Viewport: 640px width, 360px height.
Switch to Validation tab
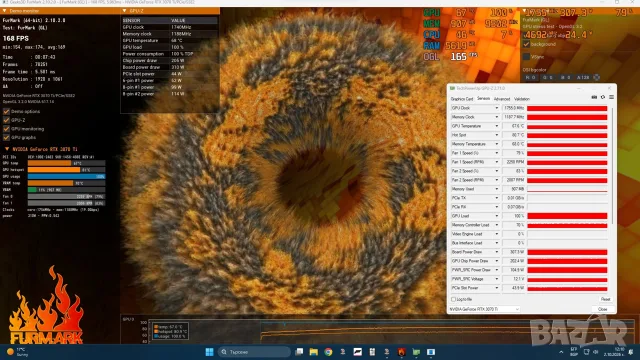522,99
